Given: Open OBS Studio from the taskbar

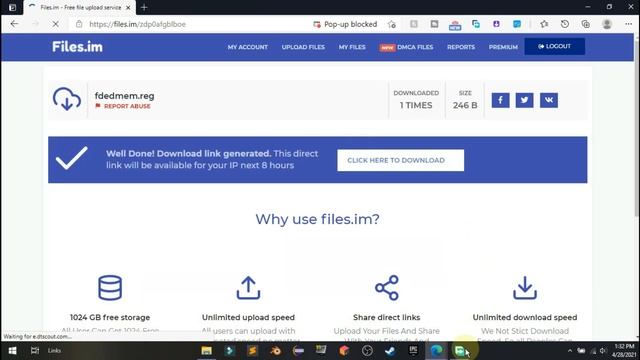Looking at the screenshot, I should point(367,351).
